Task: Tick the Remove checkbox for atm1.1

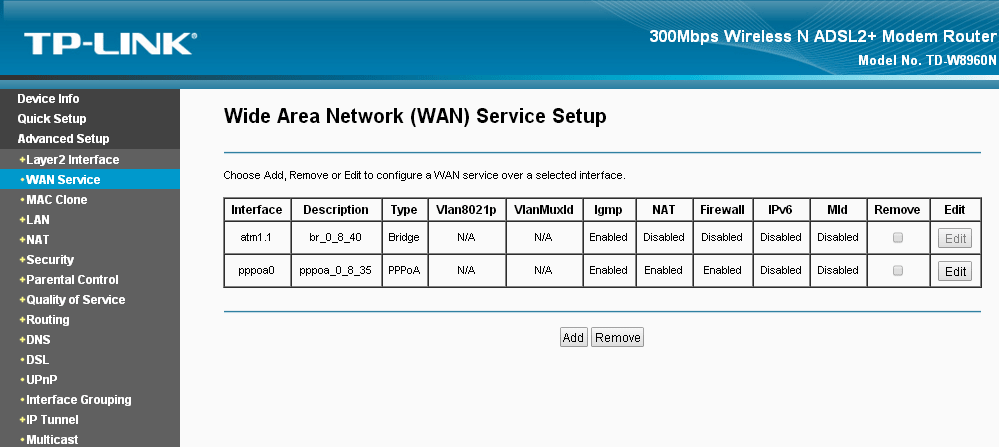Action: pos(897,237)
